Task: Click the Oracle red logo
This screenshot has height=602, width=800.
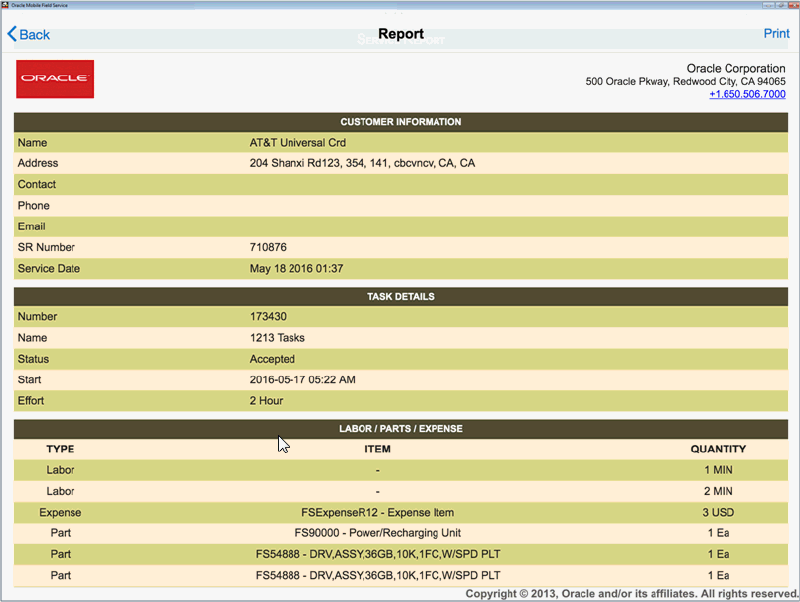Action: [55, 79]
